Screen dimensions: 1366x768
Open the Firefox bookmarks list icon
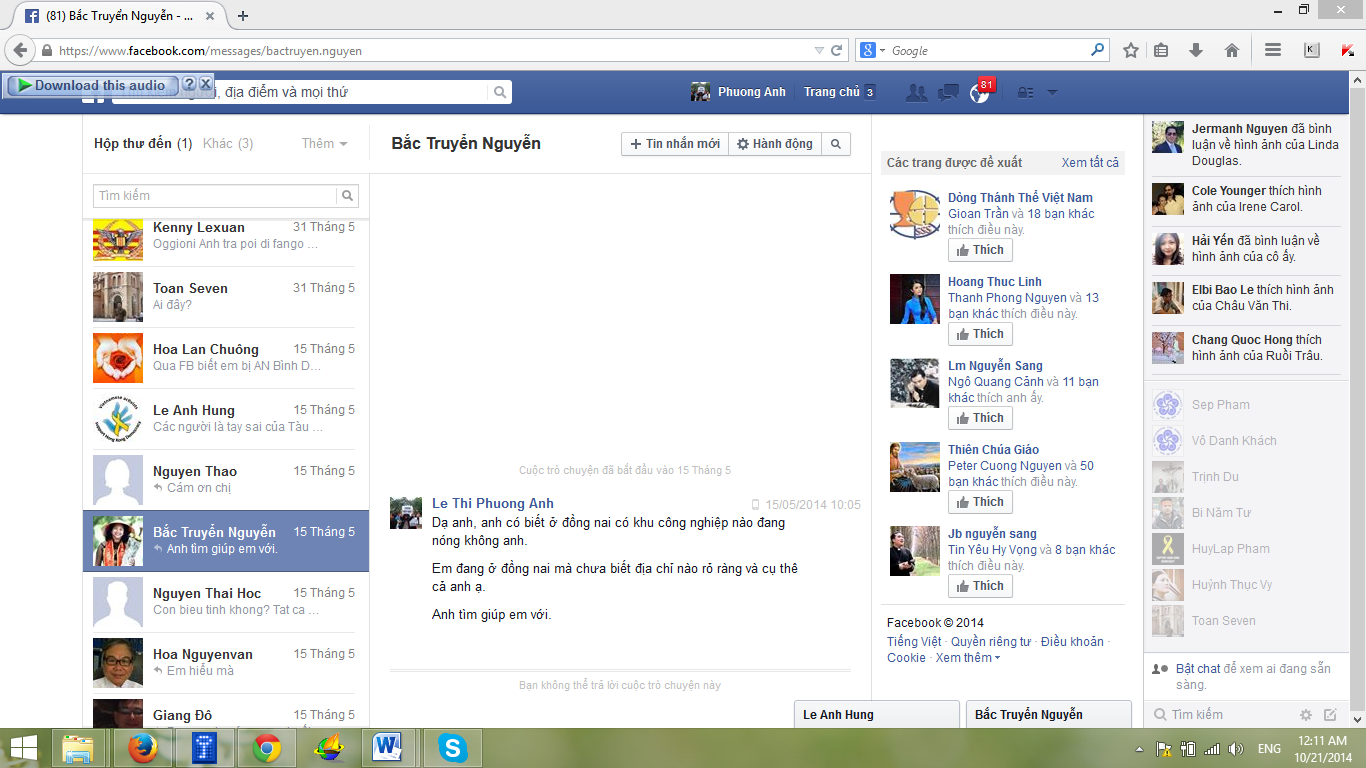pyautogui.click(x=1161, y=50)
